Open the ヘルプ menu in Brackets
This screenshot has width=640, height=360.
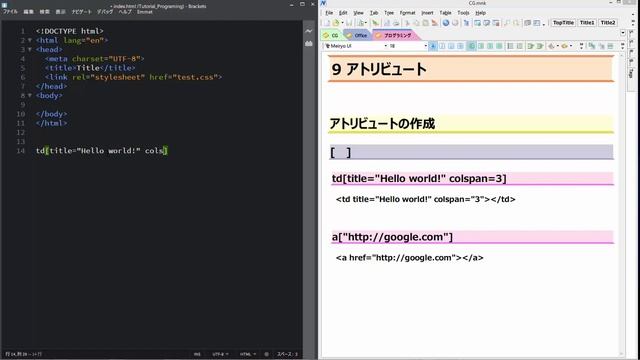point(125,12)
